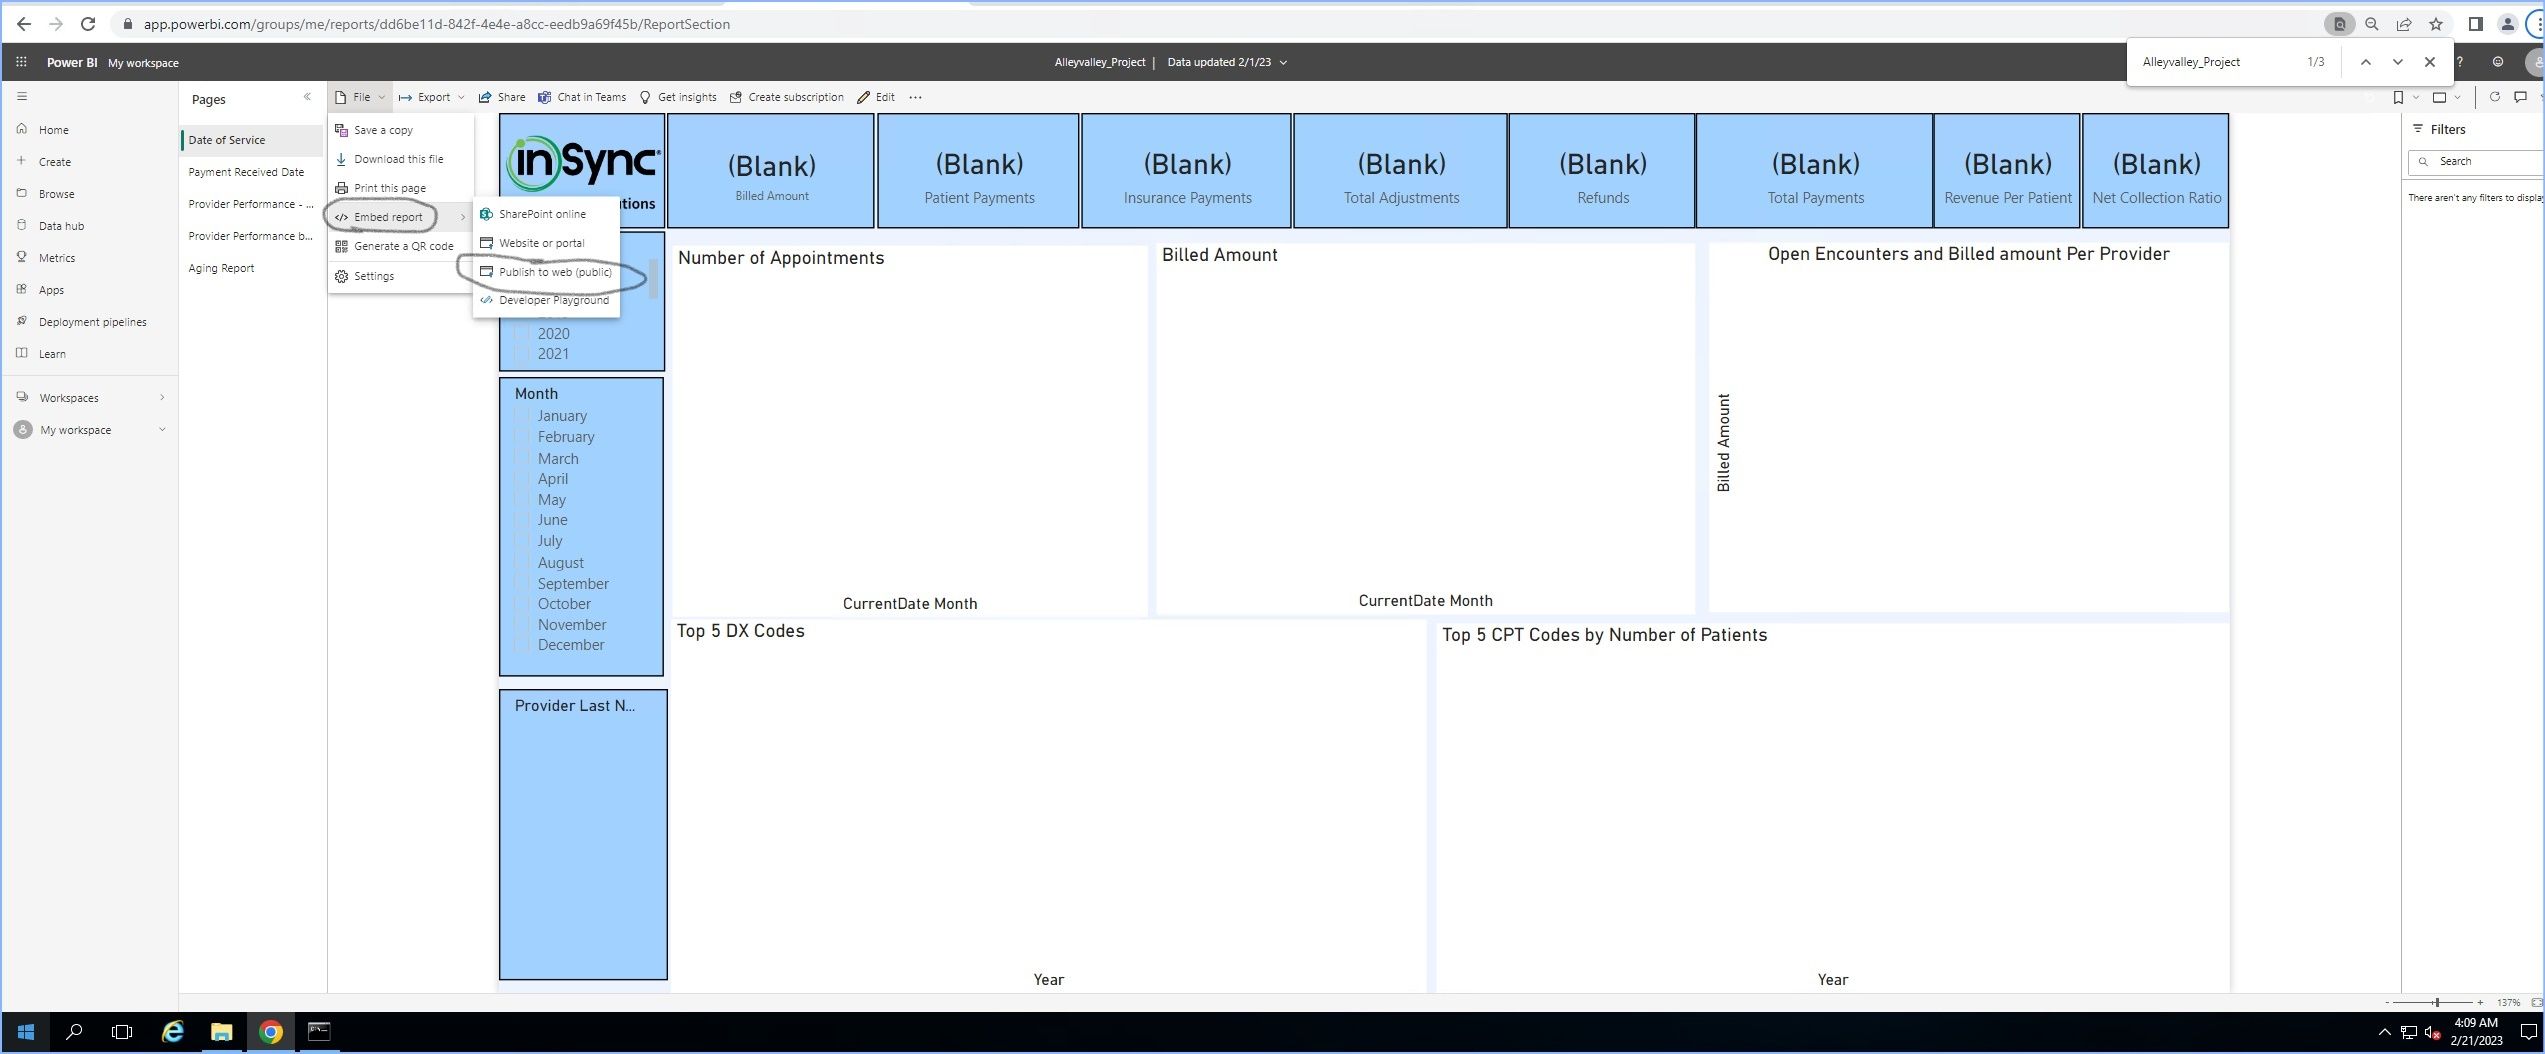Click Edit pencil in toolbar
The width and height of the screenshot is (2545, 1054).
pyautogui.click(x=876, y=97)
